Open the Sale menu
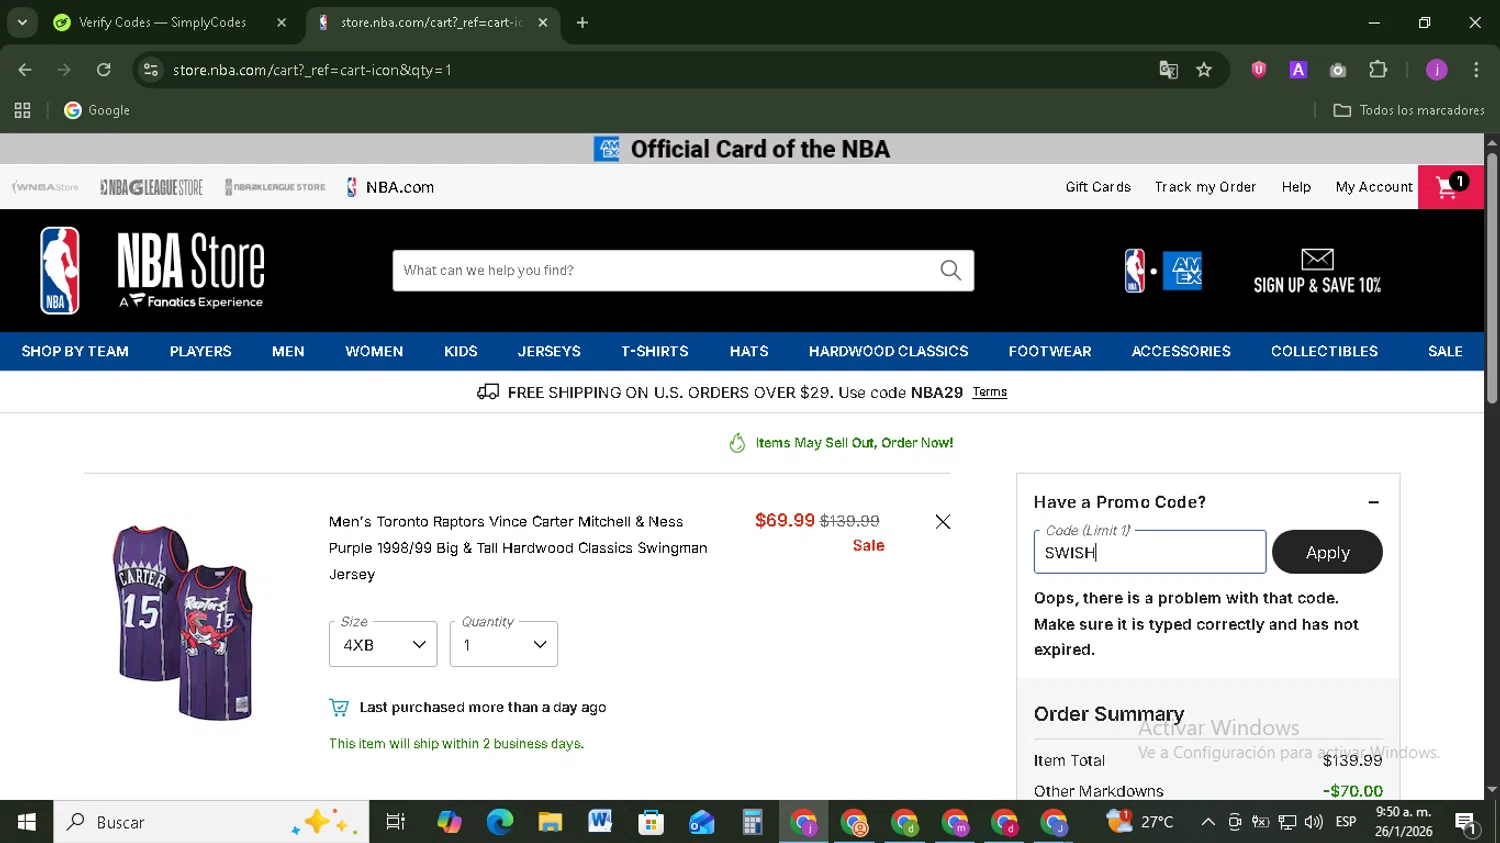 (x=1445, y=352)
